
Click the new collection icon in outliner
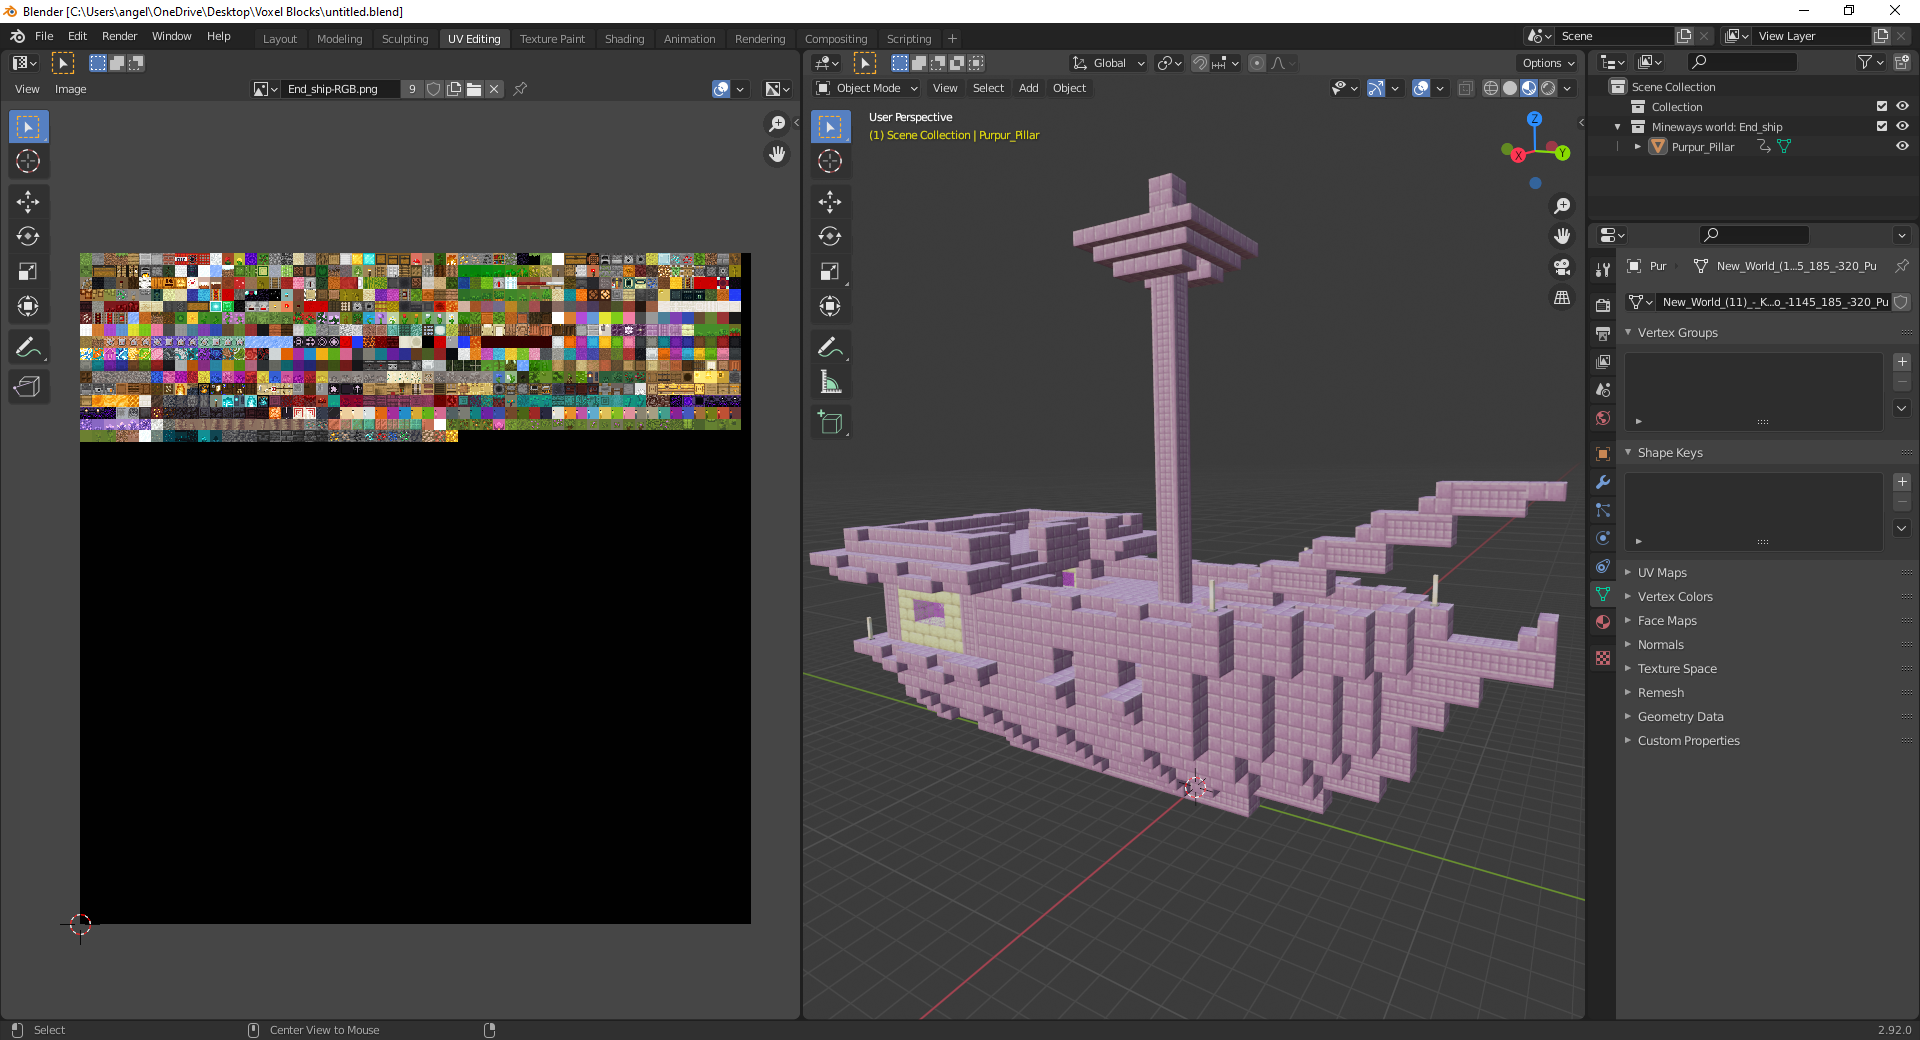pyautogui.click(x=1902, y=62)
